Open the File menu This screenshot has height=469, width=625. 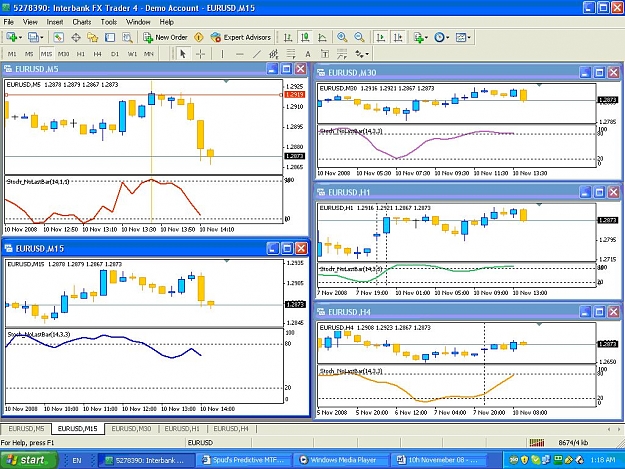pos(8,22)
